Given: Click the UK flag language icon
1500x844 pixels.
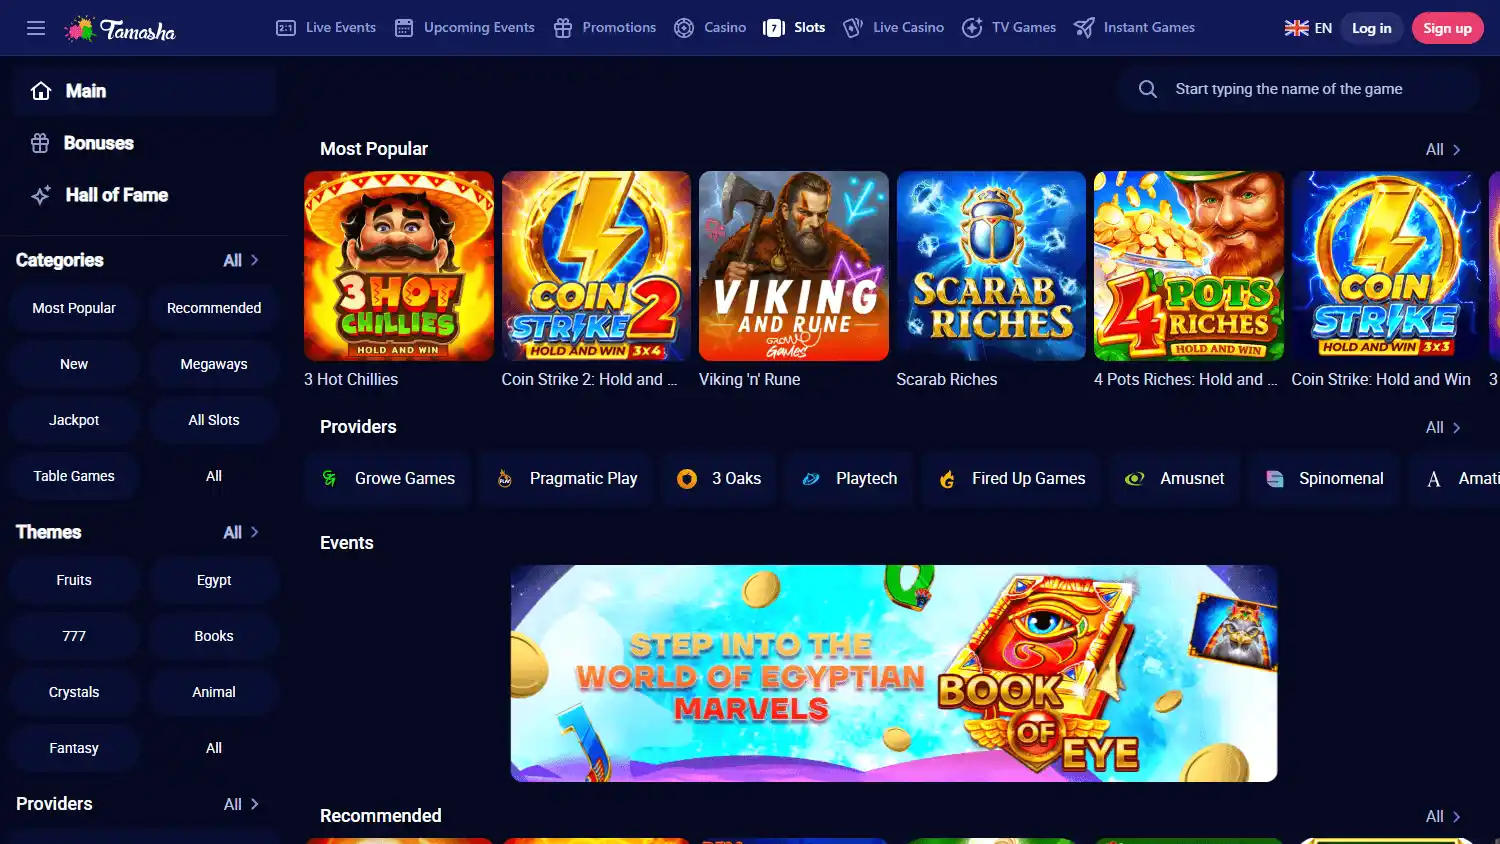Looking at the screenshot, I should 1297,28.
